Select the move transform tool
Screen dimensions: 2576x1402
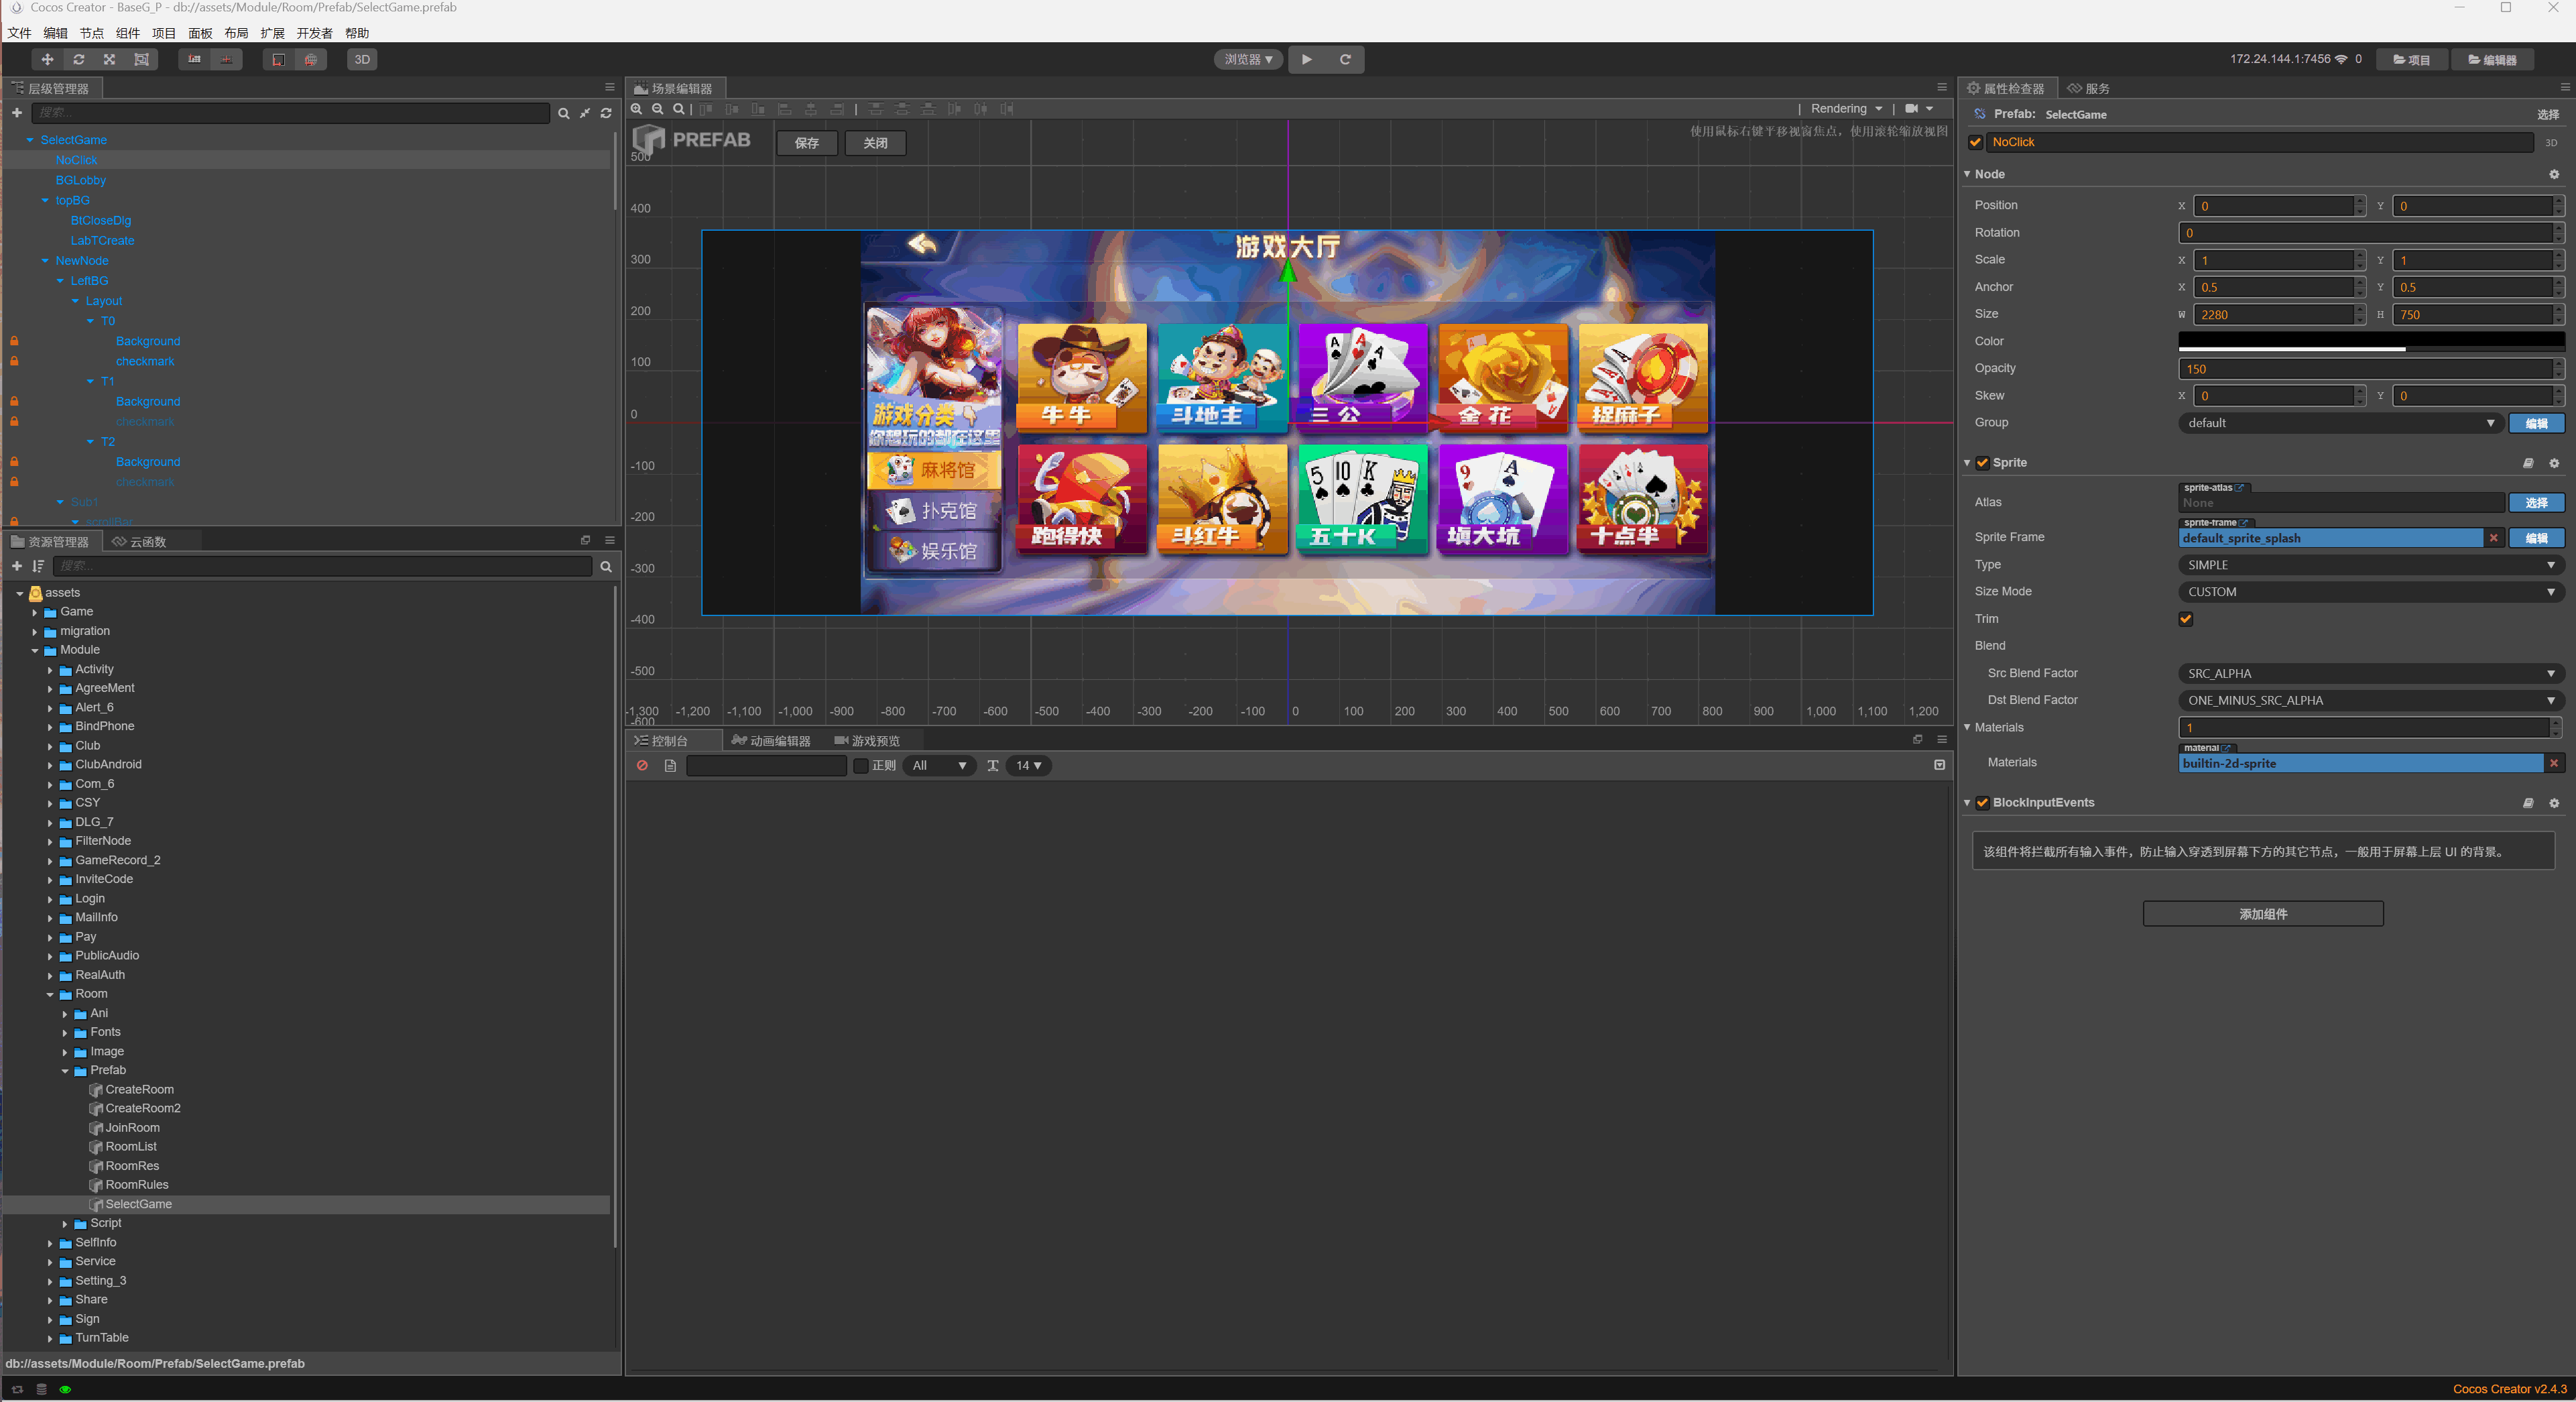click(47, 60)
